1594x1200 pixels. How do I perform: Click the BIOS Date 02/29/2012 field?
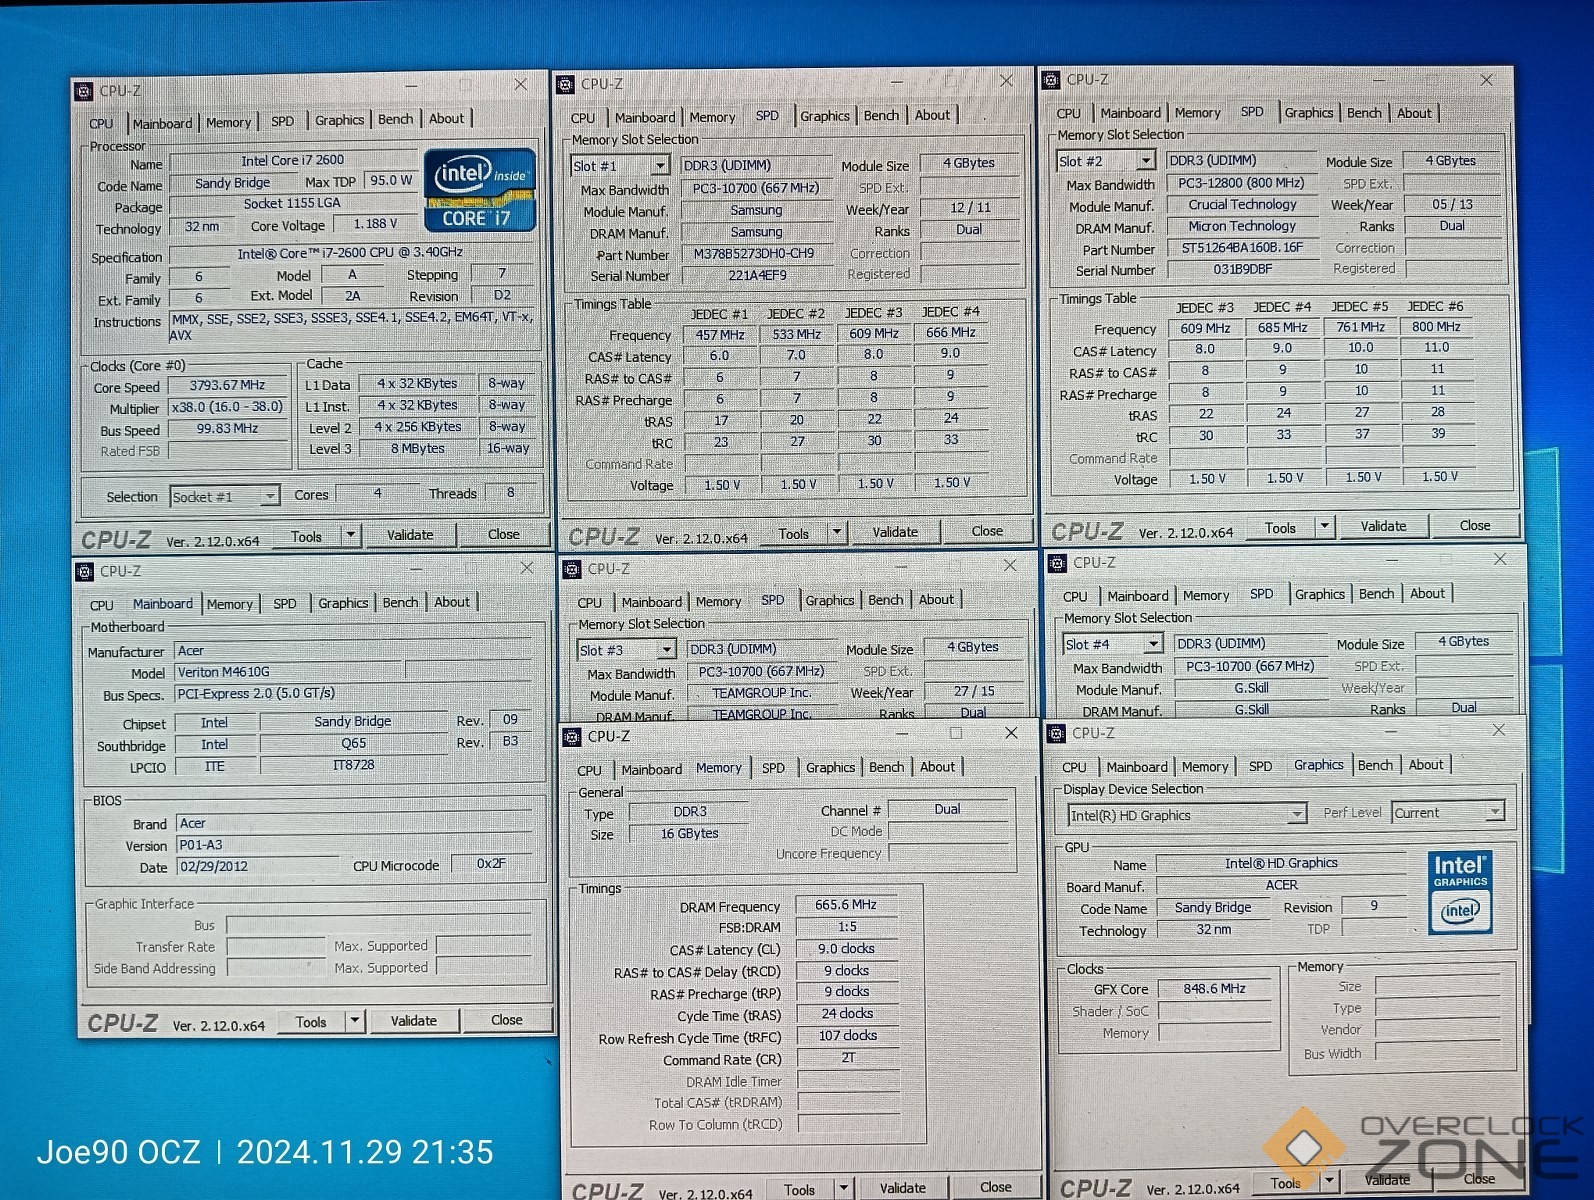pos(259,867)
